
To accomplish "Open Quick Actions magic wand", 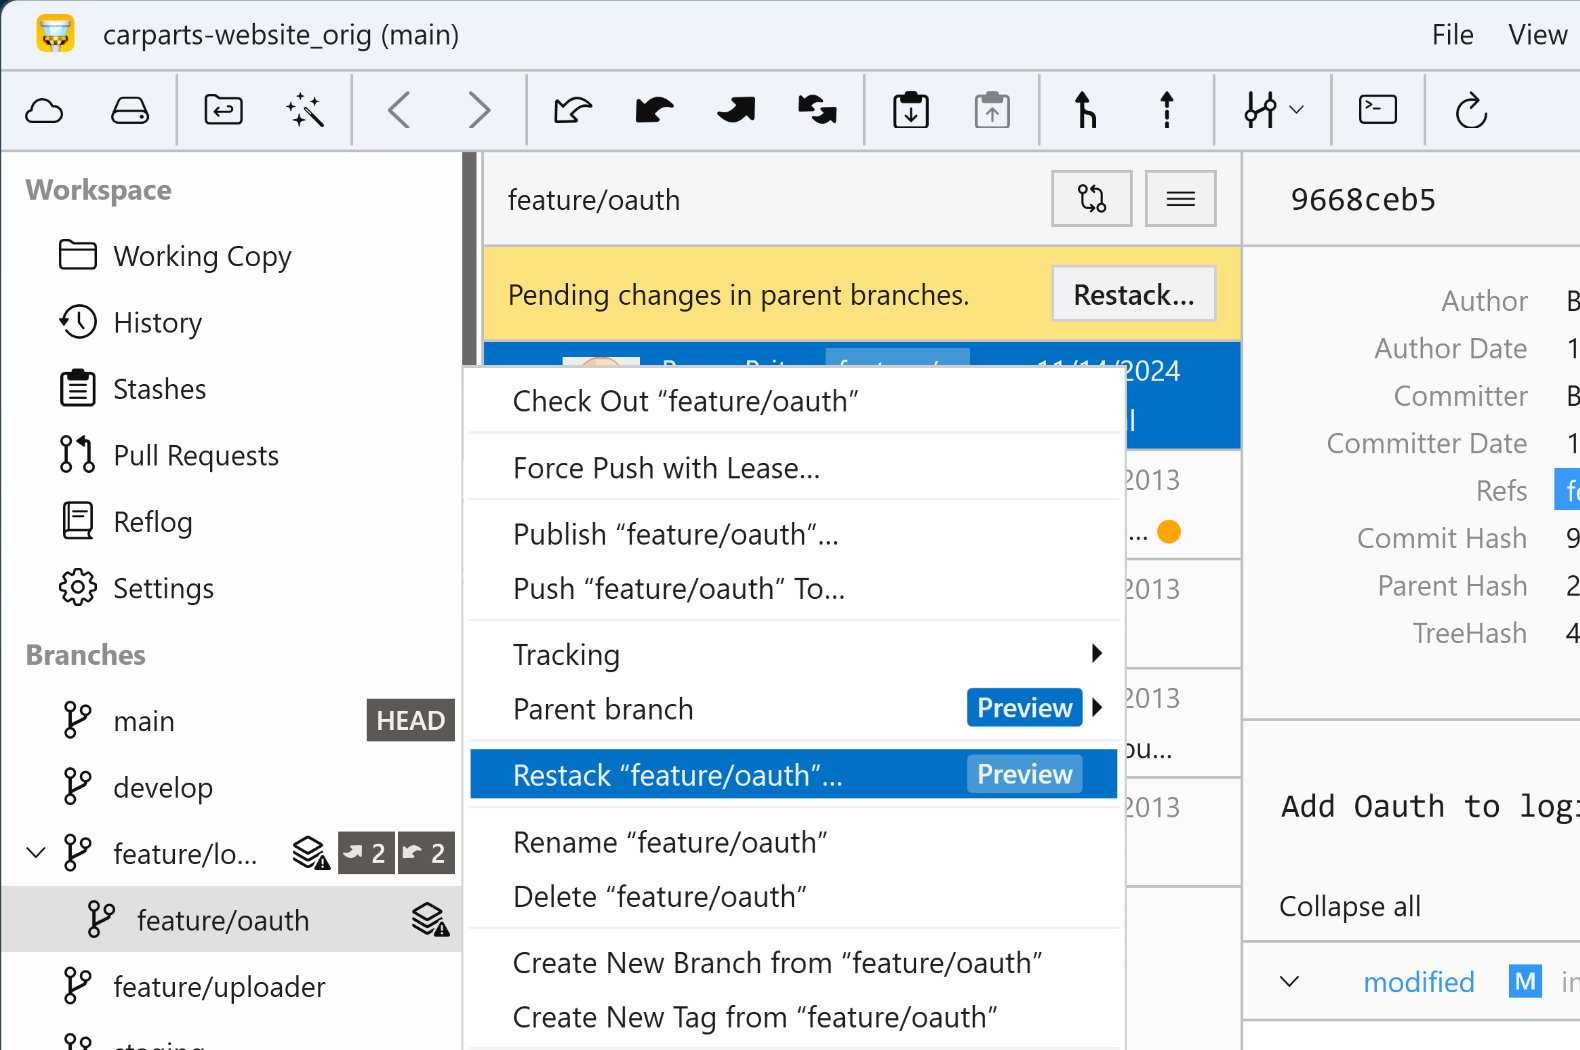I will [305, 110].
